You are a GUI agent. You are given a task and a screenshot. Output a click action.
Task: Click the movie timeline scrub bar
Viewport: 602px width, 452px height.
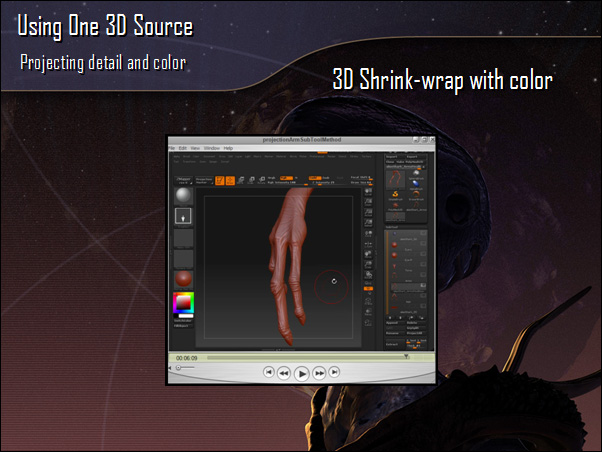[307, 358]
